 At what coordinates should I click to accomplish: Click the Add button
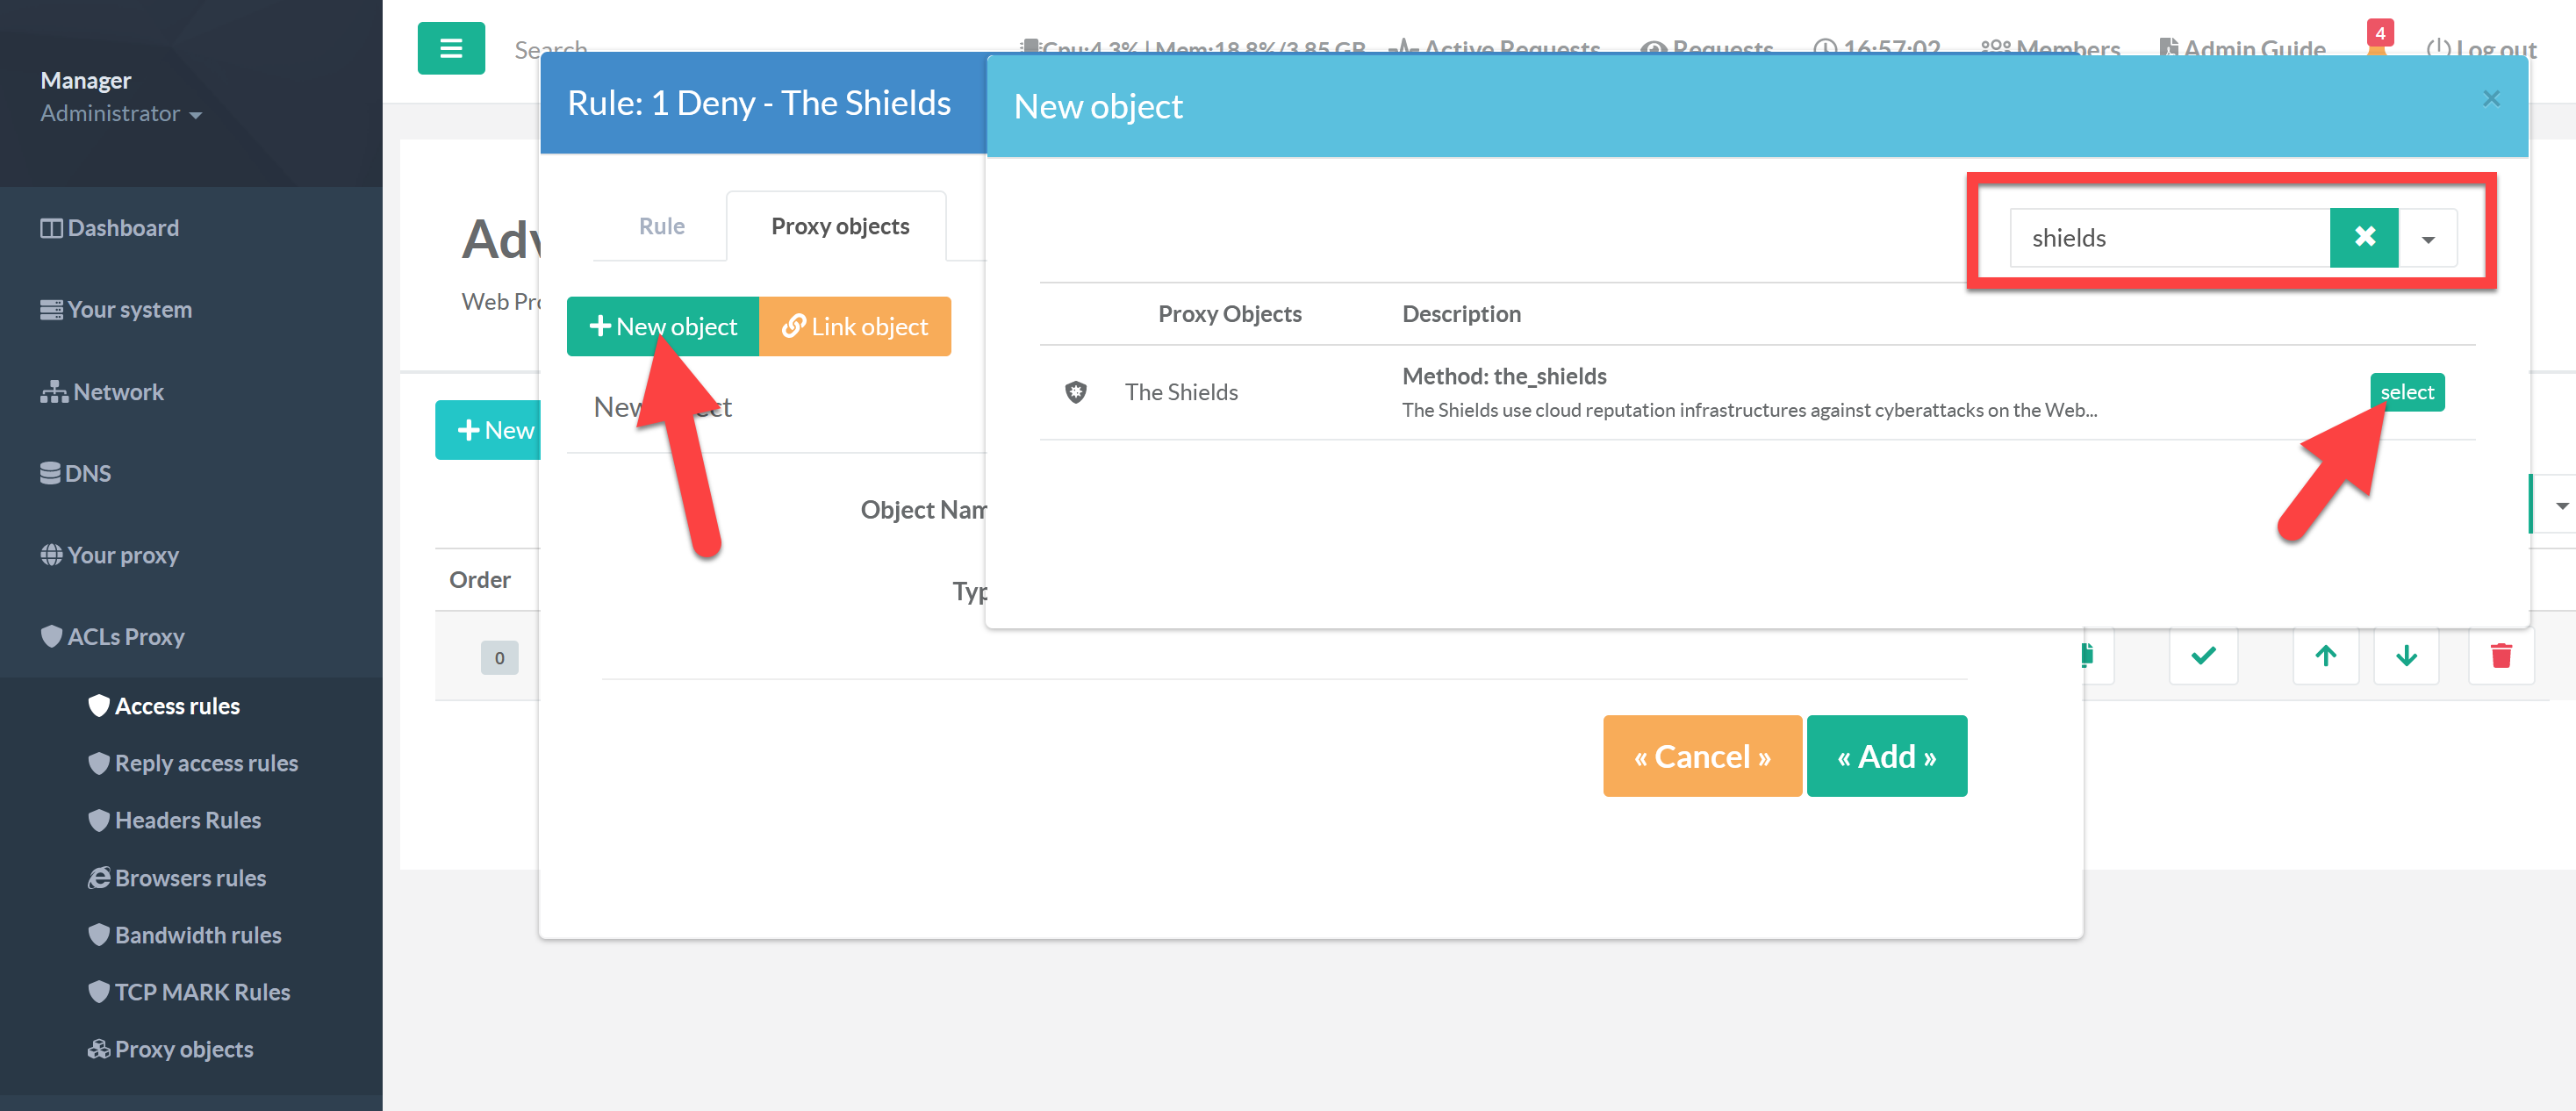tap(1885, 756)
